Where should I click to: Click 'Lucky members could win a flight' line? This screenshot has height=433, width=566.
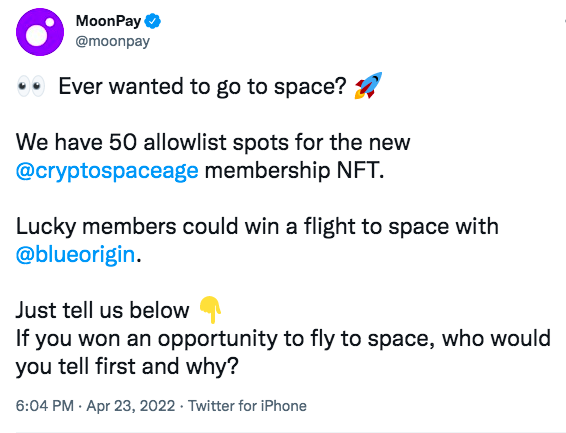[257, 227]
